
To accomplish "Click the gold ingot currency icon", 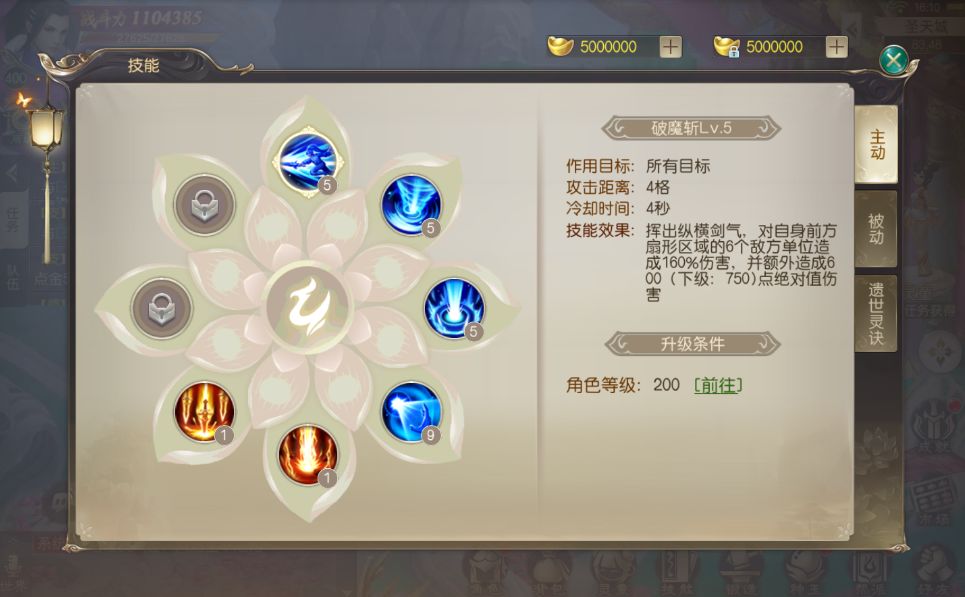I will point(560,46).
